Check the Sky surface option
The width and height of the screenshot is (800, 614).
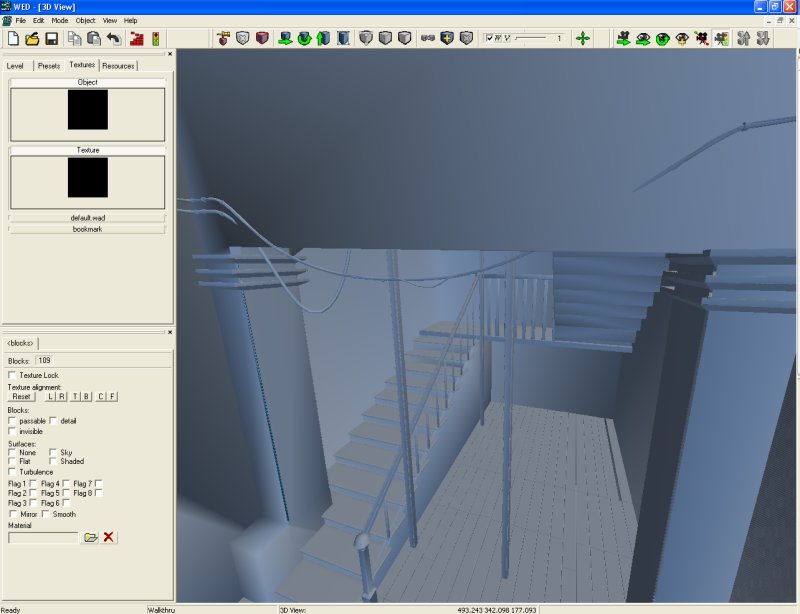coord(53,452)
